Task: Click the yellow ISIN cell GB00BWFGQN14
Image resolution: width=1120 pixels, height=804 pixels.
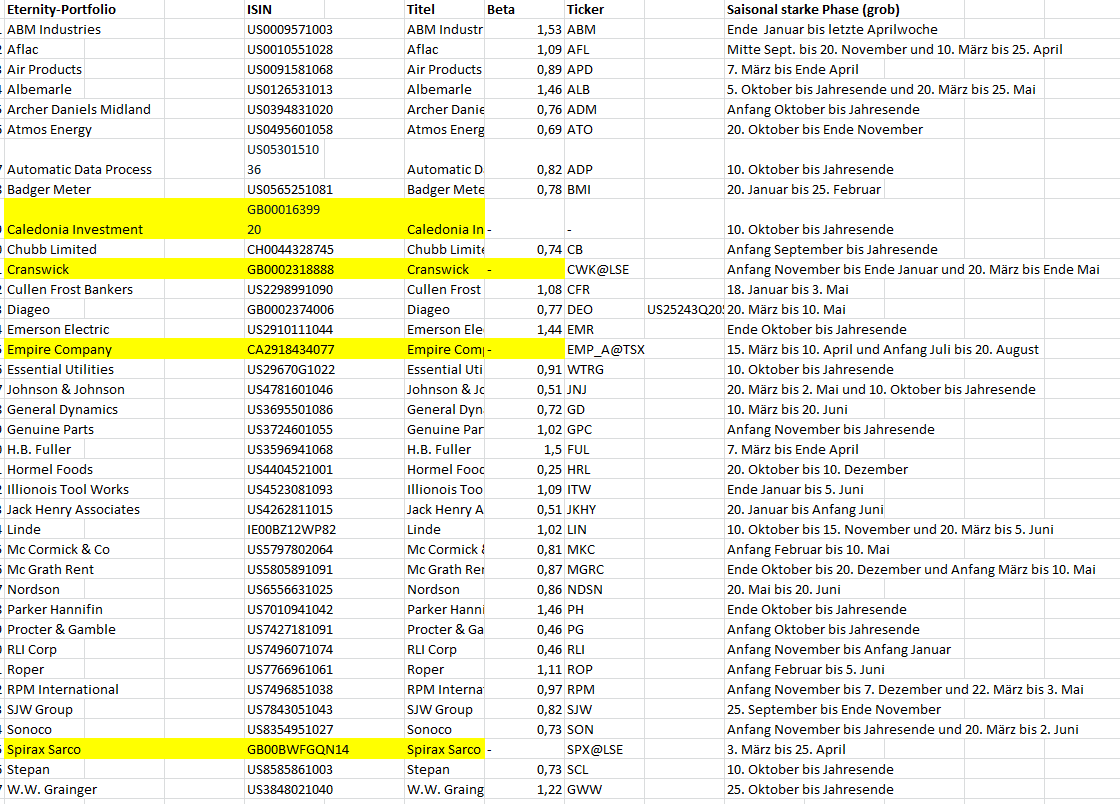Action: 298,749
